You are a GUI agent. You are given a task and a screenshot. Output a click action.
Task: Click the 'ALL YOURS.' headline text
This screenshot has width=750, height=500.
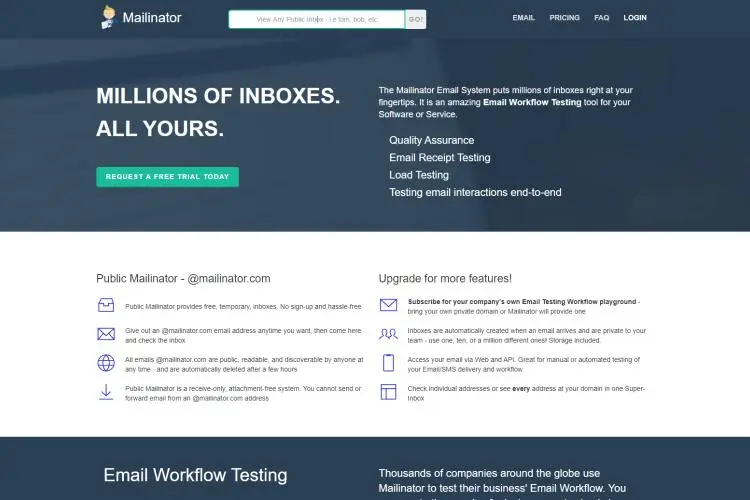tap(160, 129)
